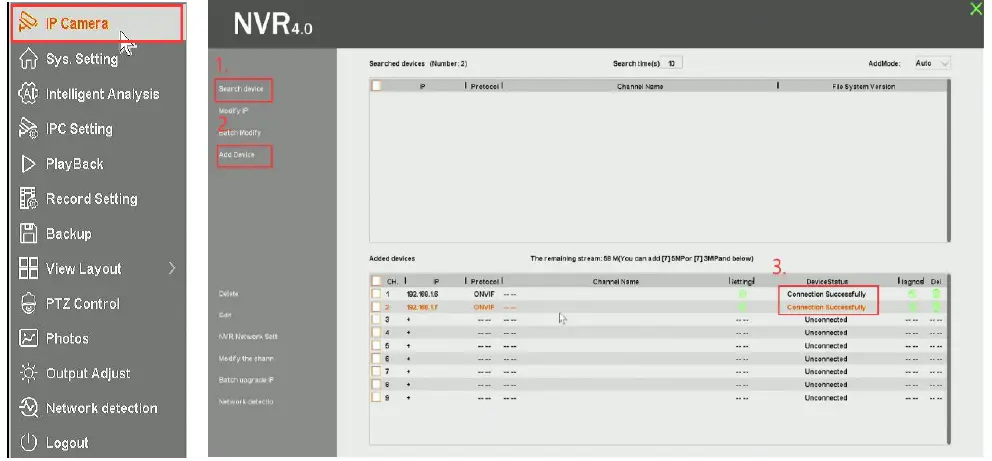992x461 pixels.
Task: Toggle select-all checkbox in Searched devices header
Action: (376, 86)
